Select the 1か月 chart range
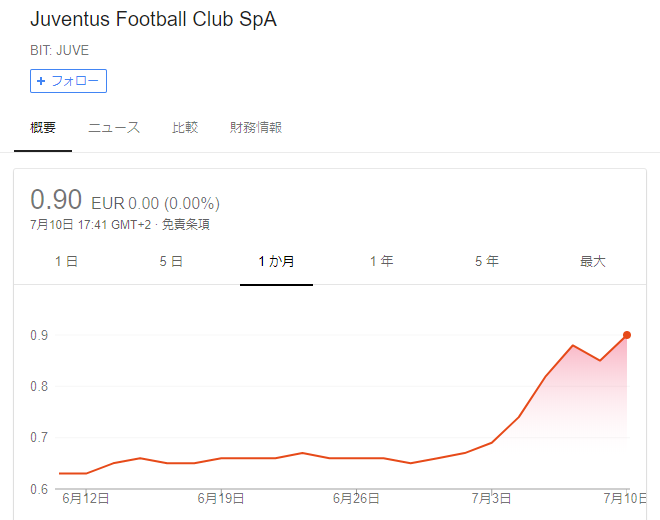 coord(276,261)
